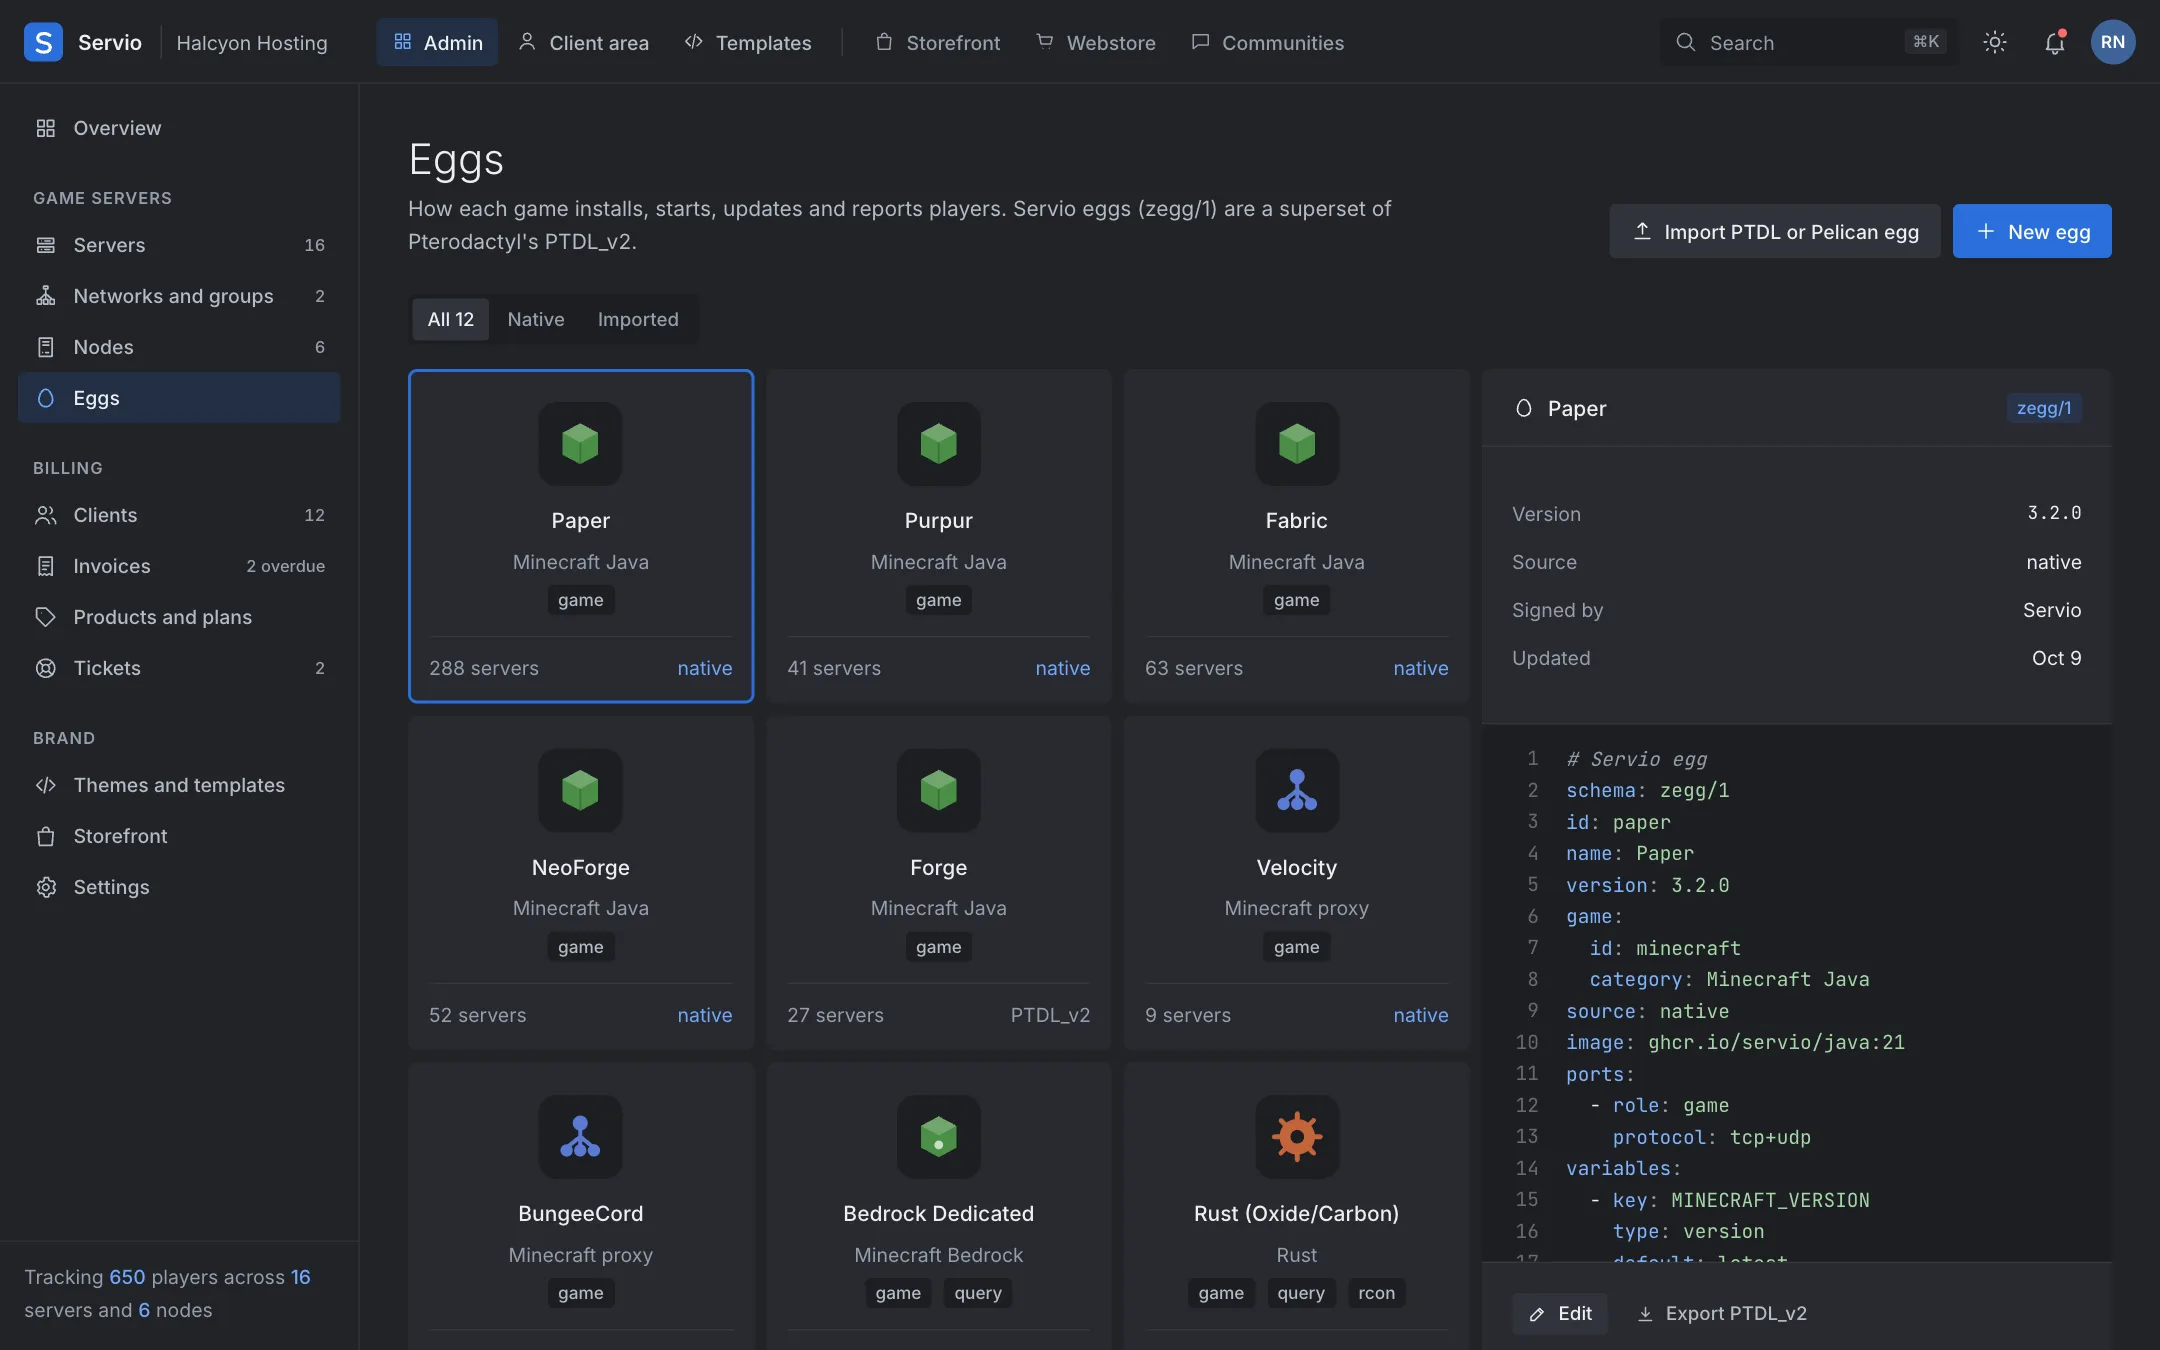This screenshot has height=1350, width=2160.
Task: Click the '63 servers' count on Fabric
Action: (x=1194, y=668)
